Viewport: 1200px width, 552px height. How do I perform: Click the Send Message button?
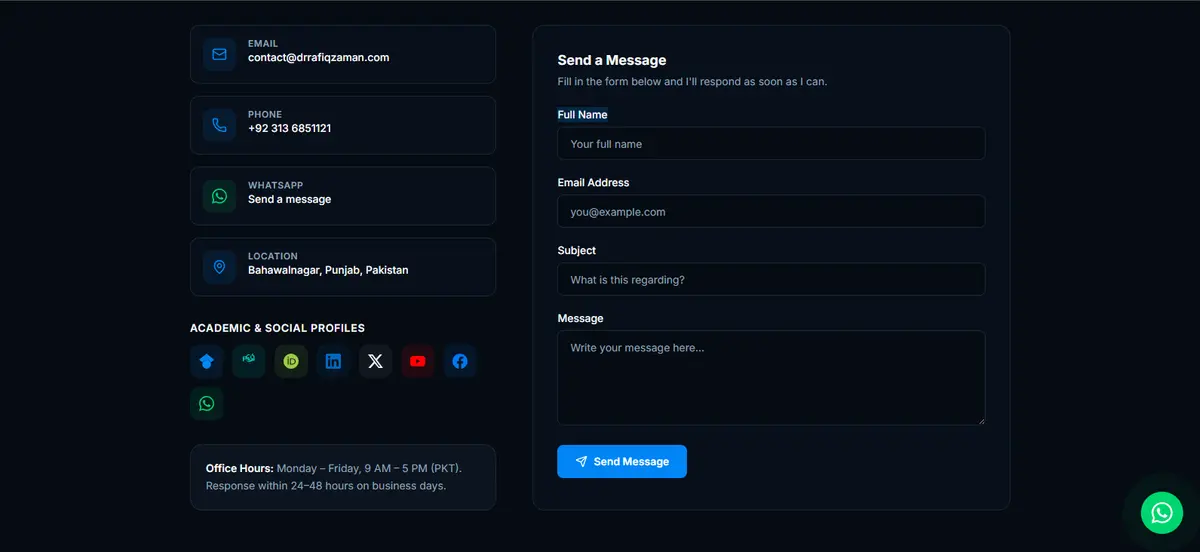pos(622,462)
